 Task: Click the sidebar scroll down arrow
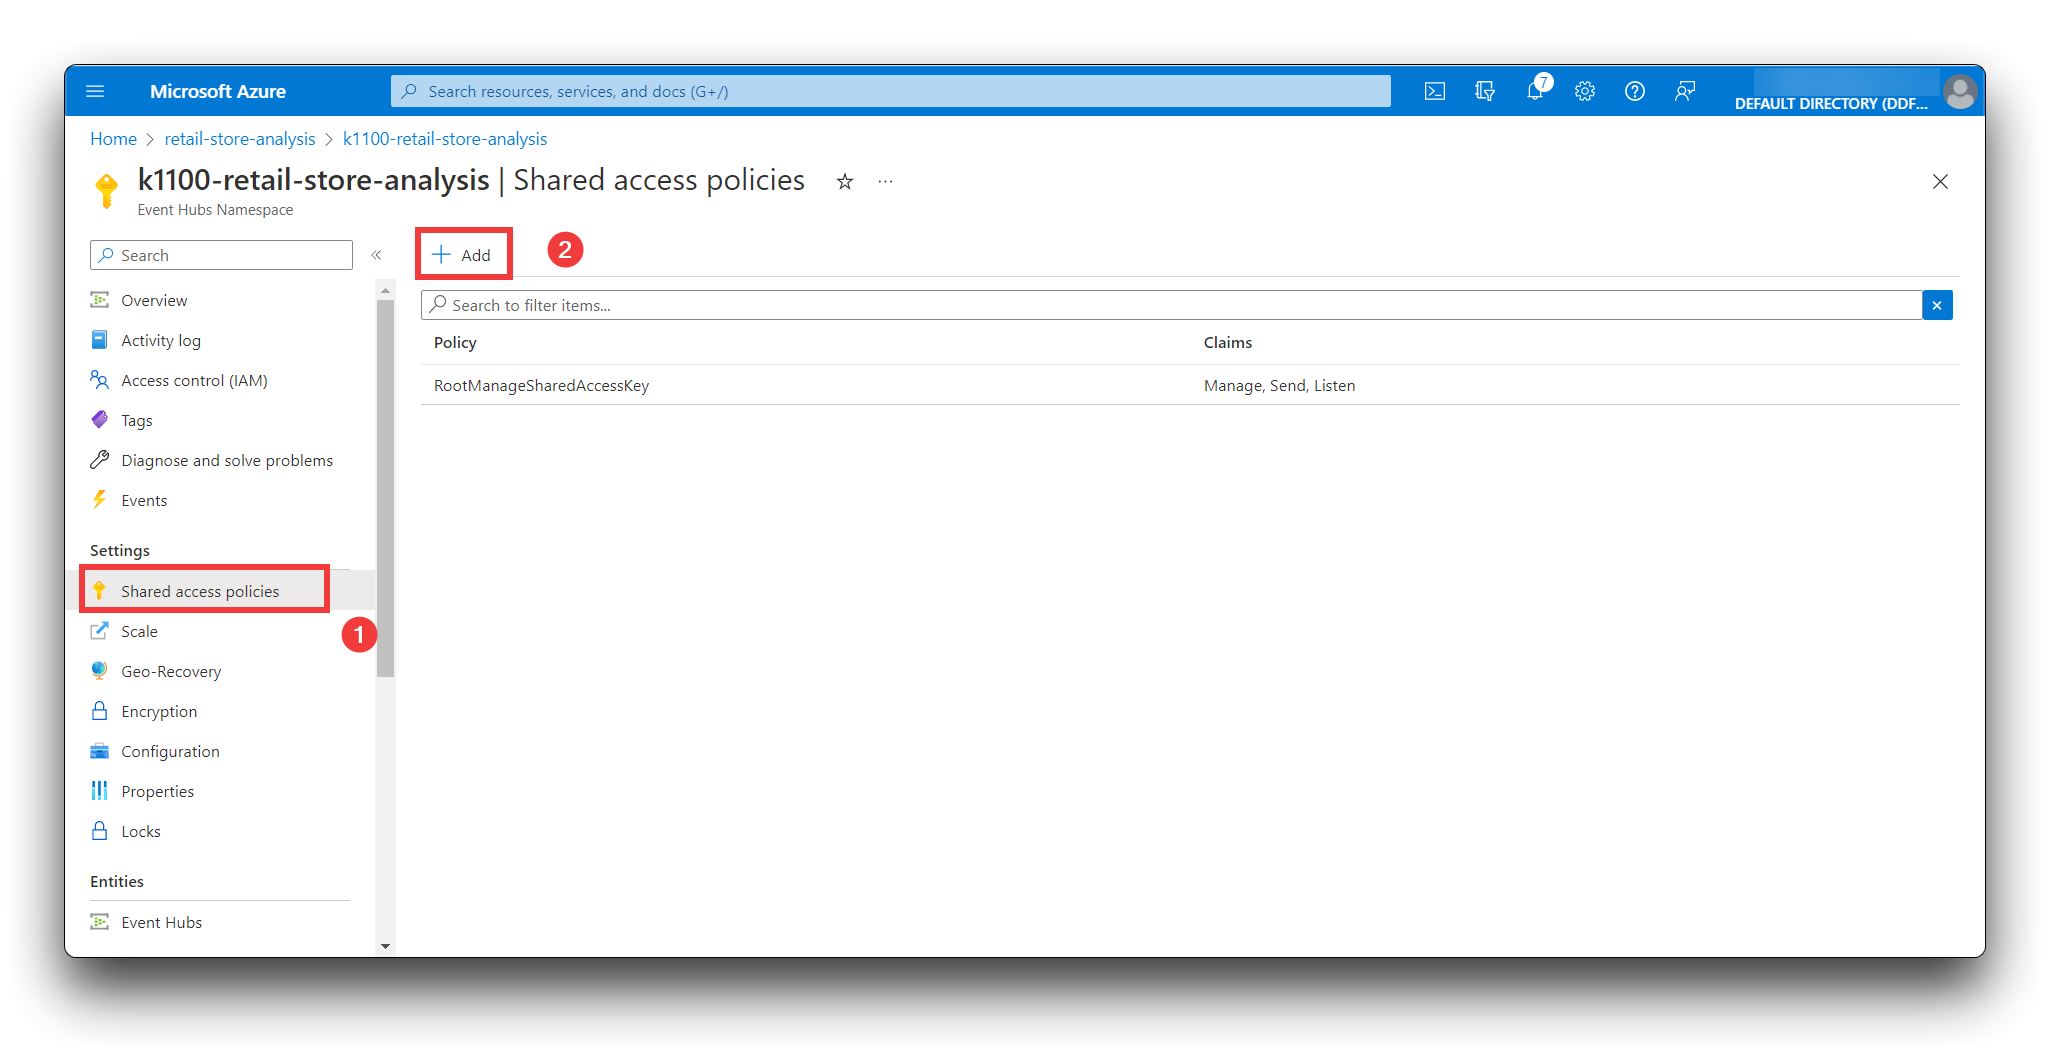click(385, 946)
